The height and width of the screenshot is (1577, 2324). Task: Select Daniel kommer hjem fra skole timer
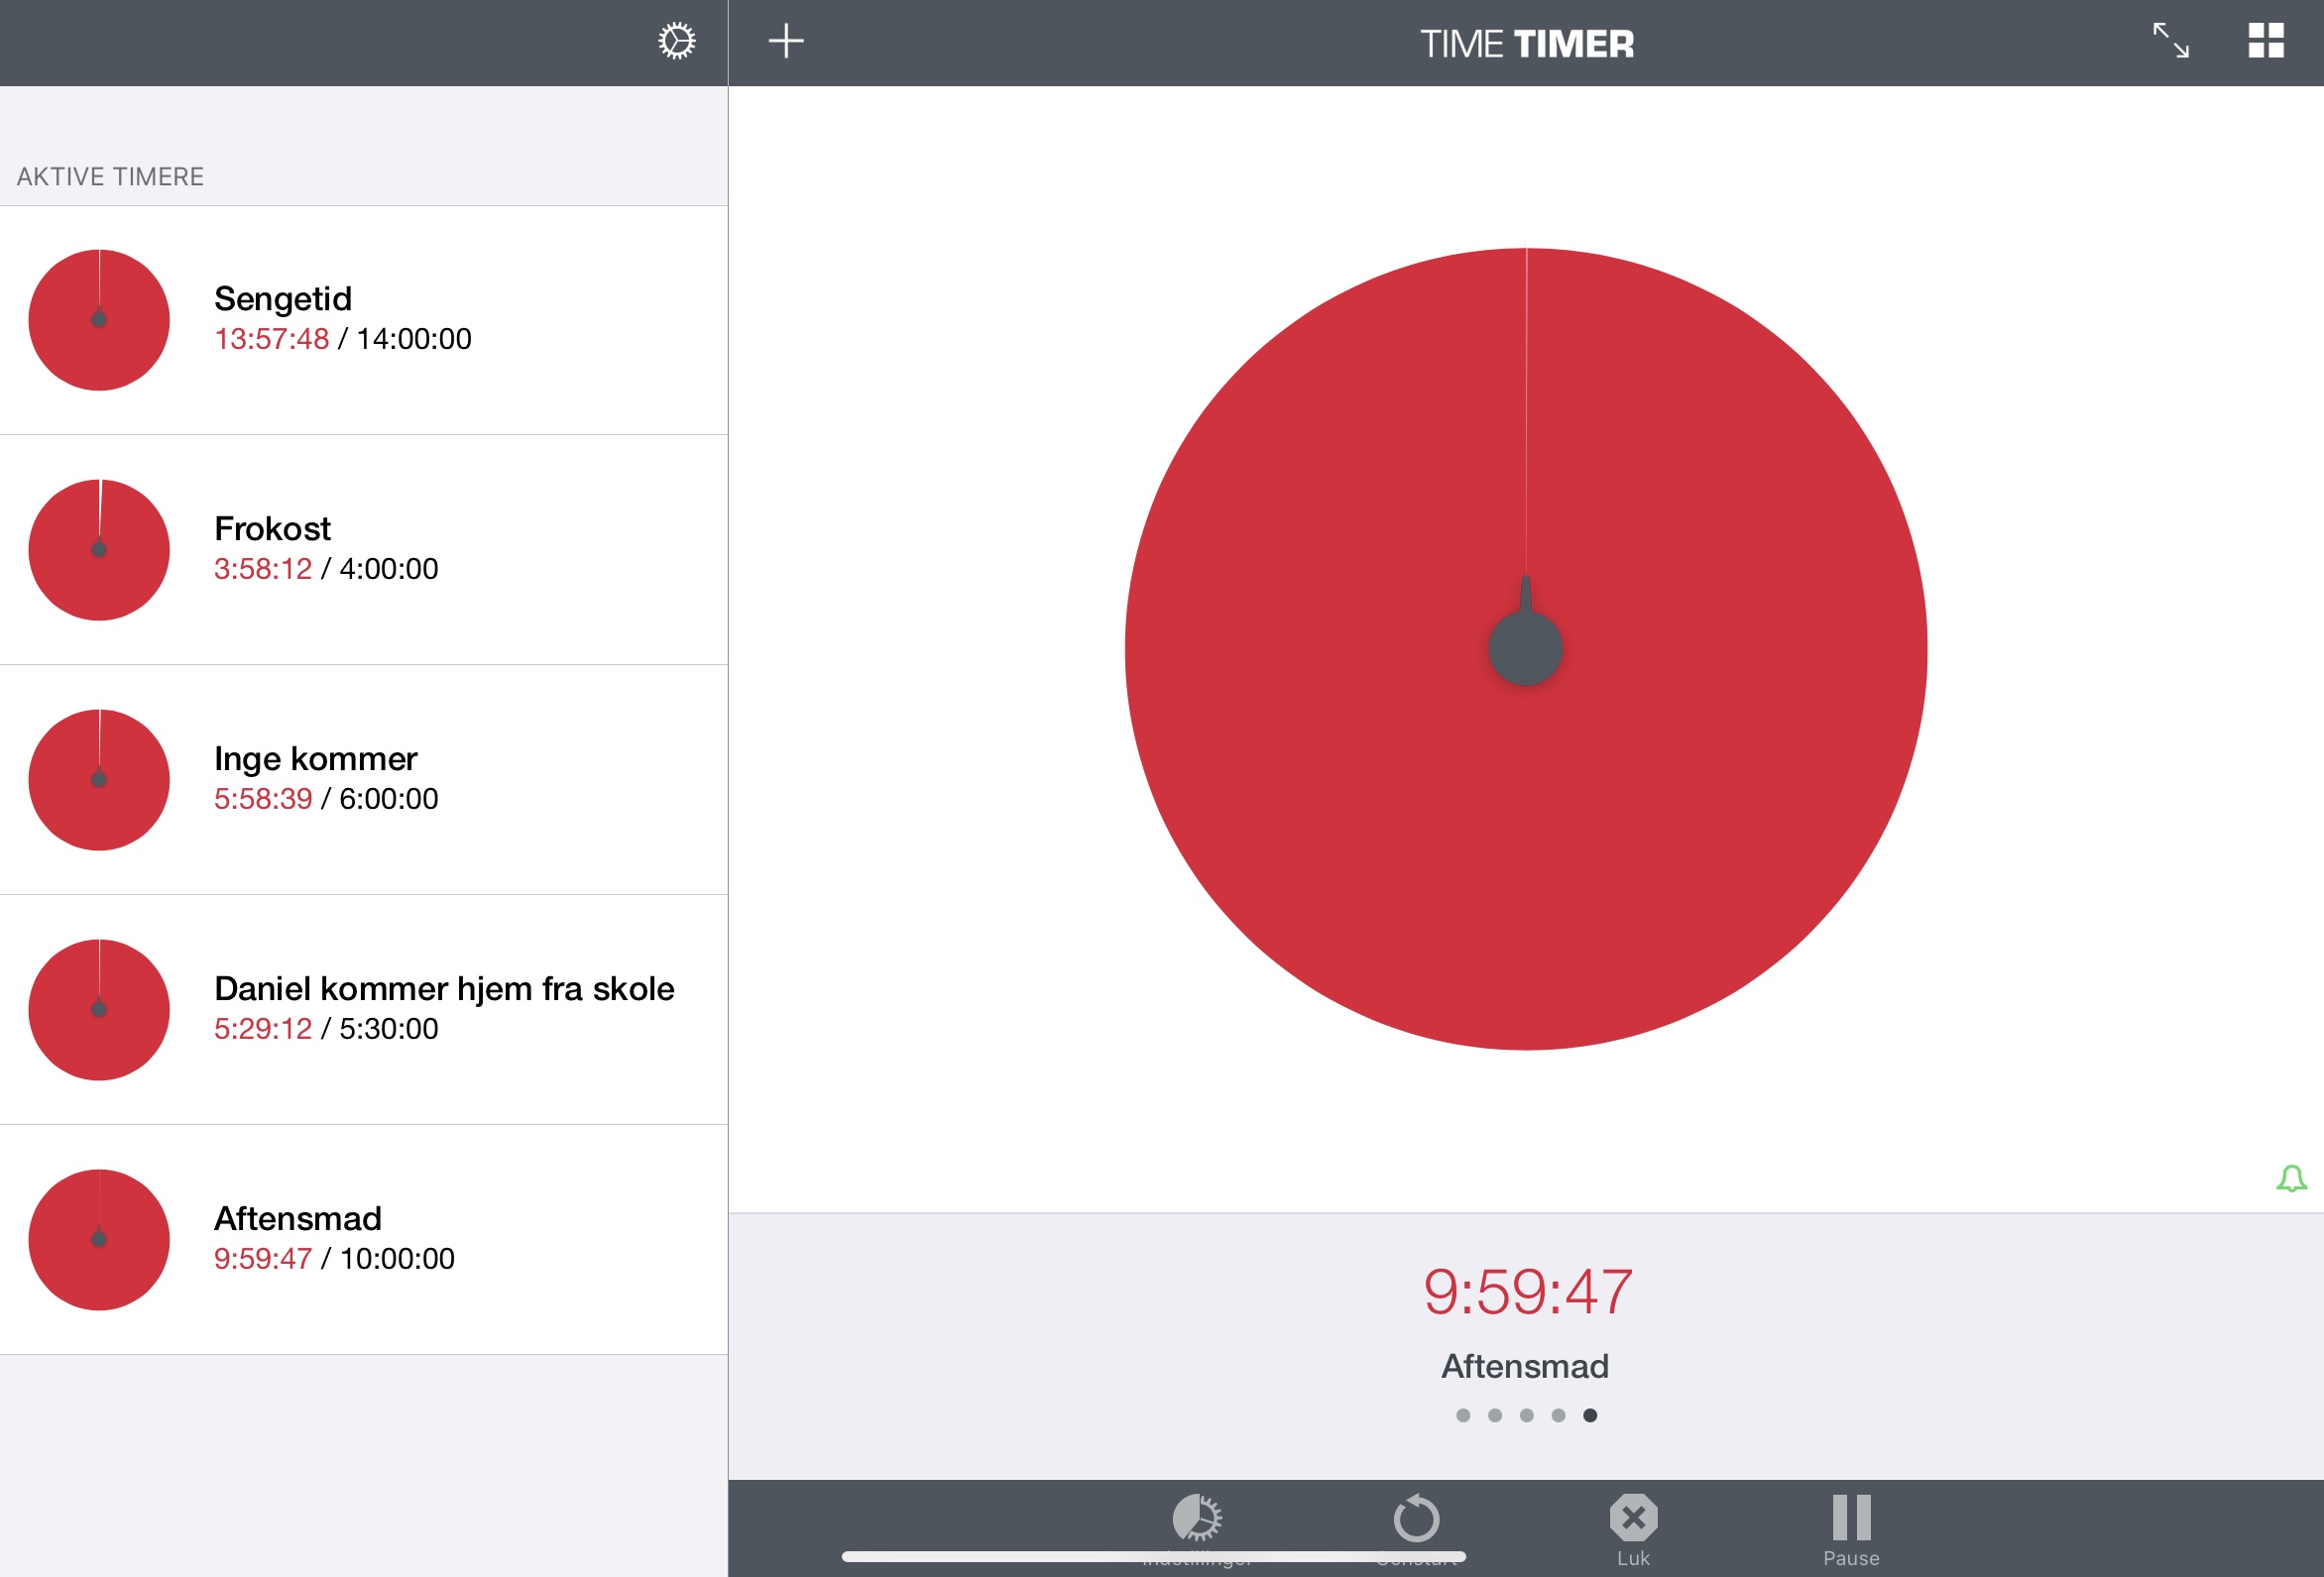click(364, 1010)
